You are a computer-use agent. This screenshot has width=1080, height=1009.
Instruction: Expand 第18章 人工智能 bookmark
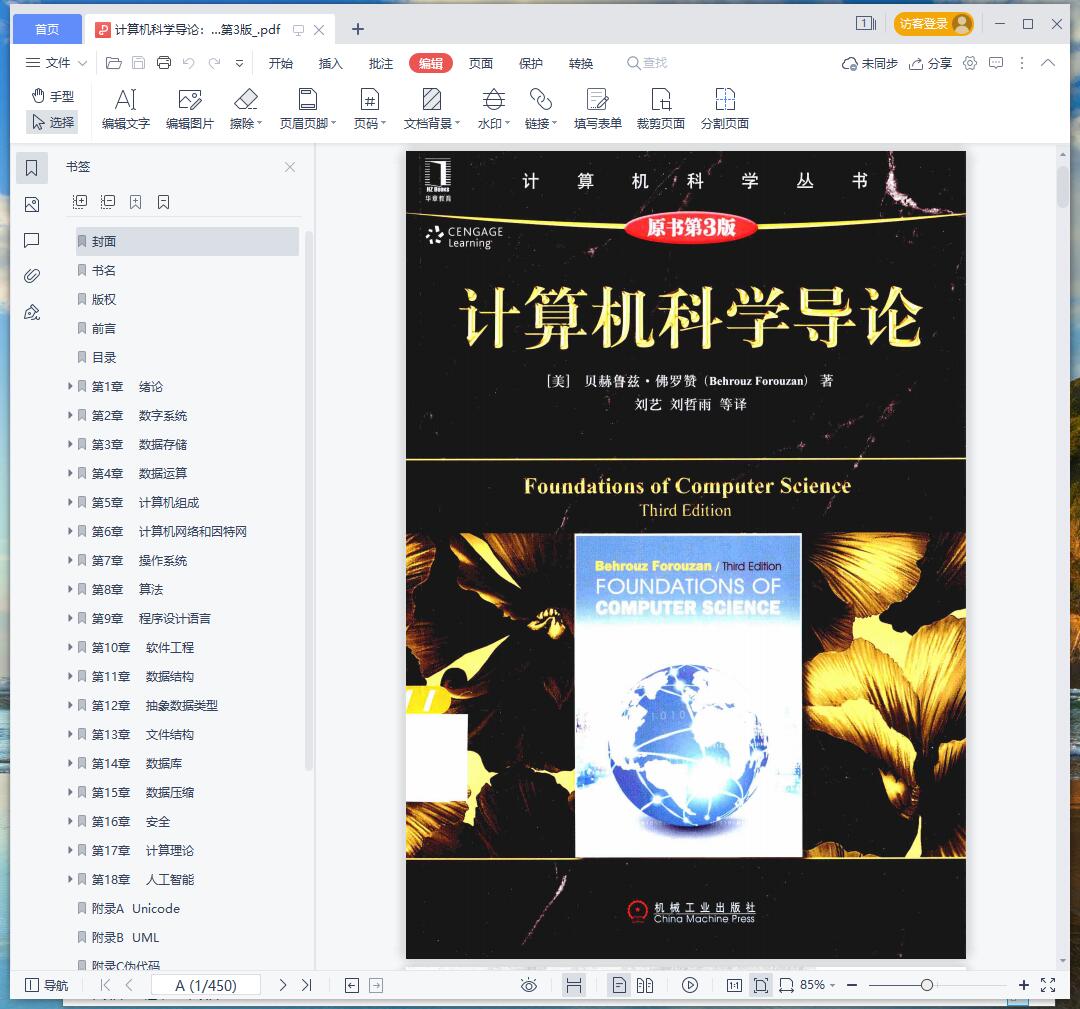click(70, 879)
